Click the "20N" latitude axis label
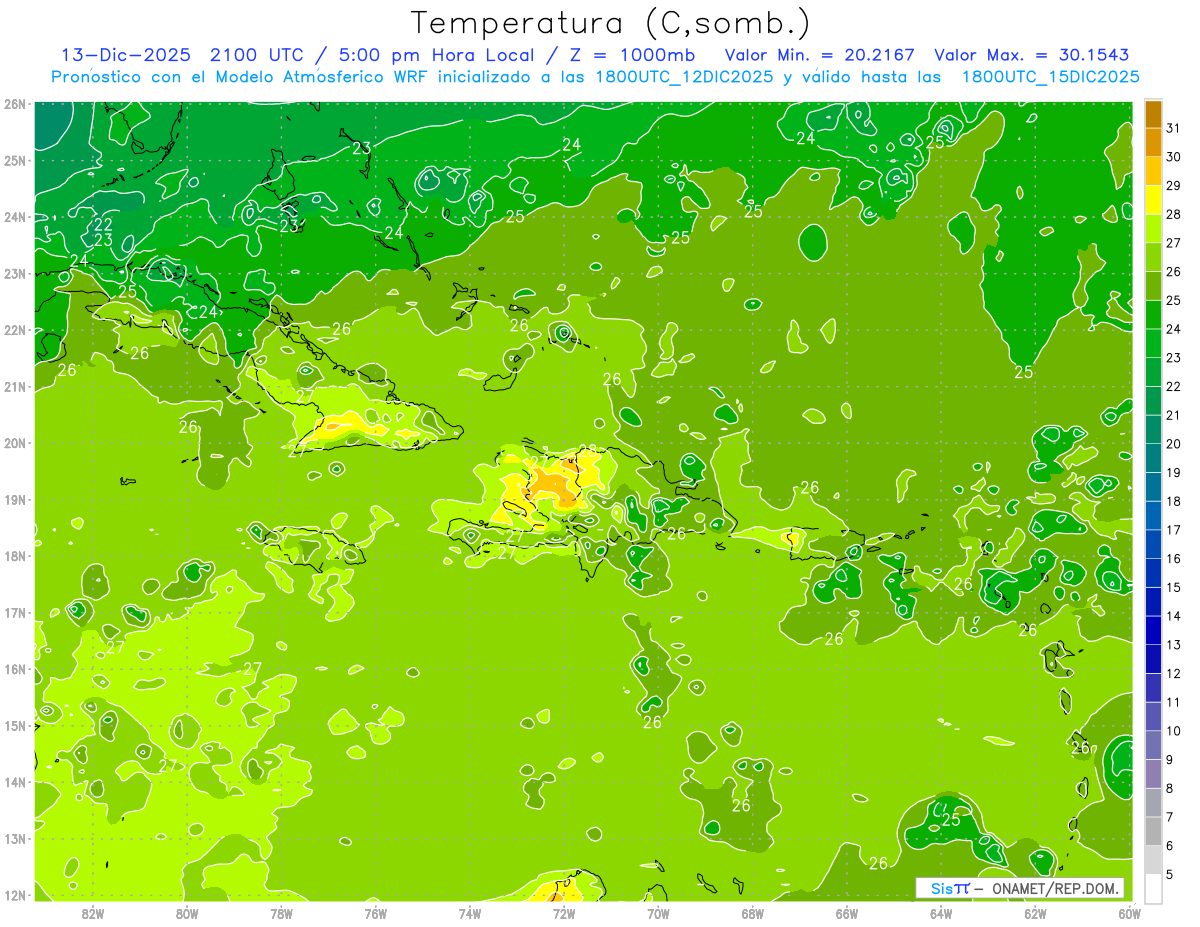This screenshot has height=927, width=1200. coord(14,443)
